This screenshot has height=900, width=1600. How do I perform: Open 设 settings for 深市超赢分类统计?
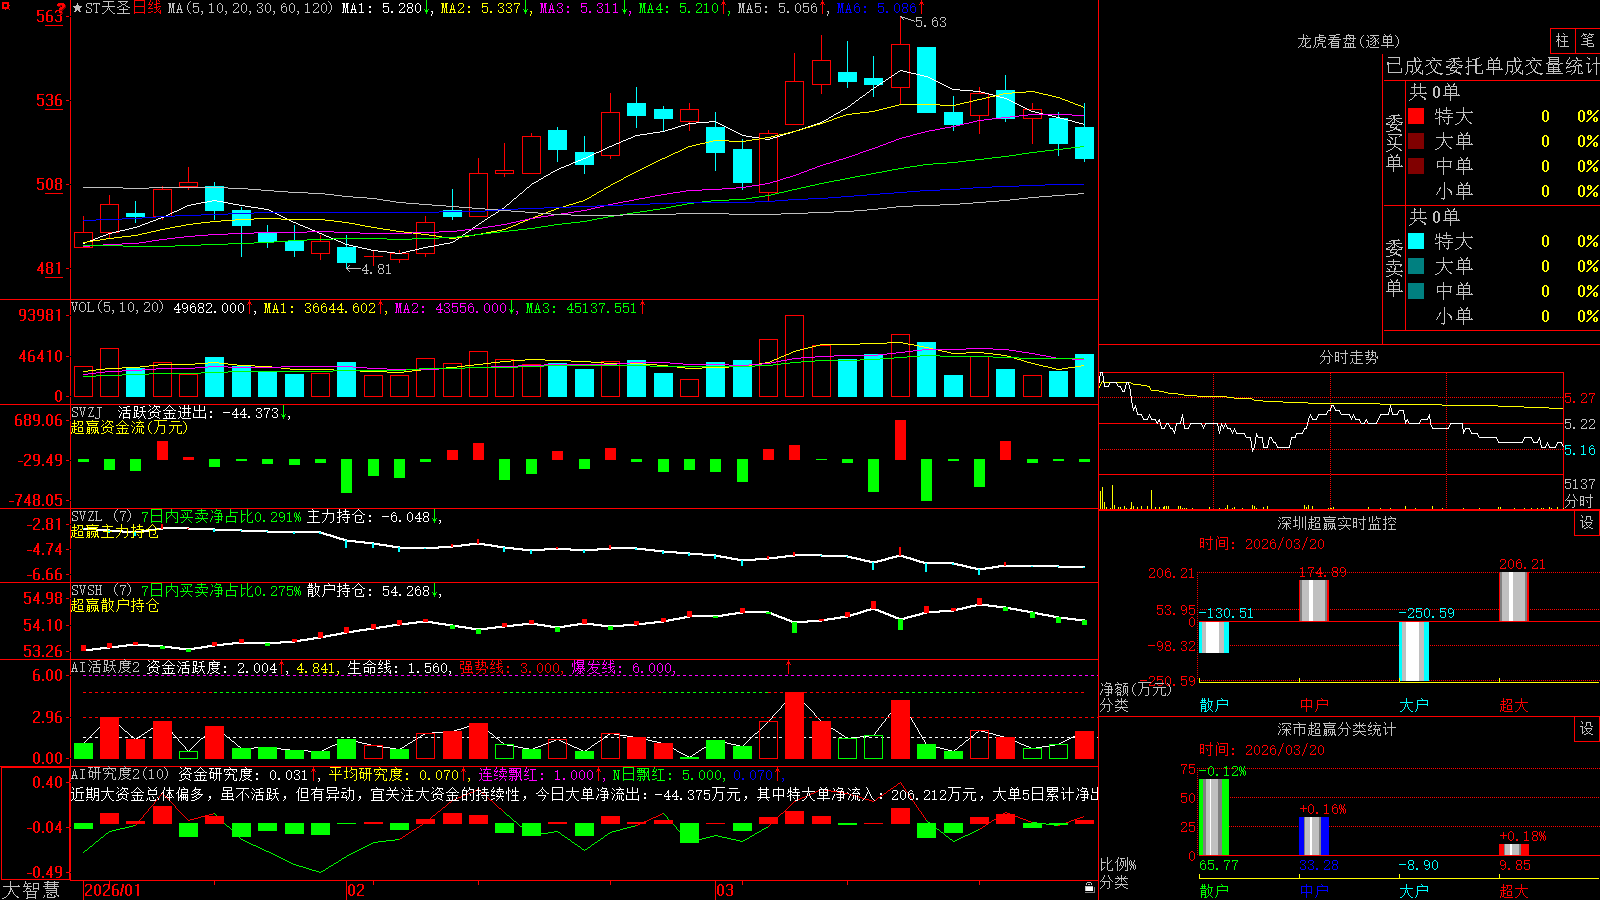click(1587, 729)
